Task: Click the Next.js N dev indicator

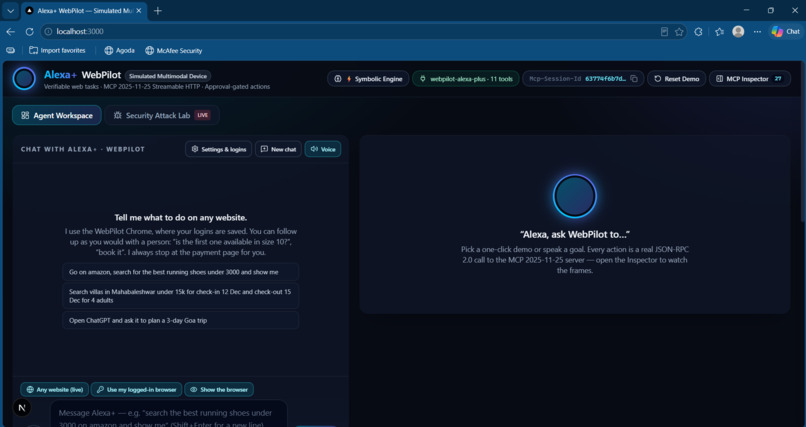Action: click(22, 408)
